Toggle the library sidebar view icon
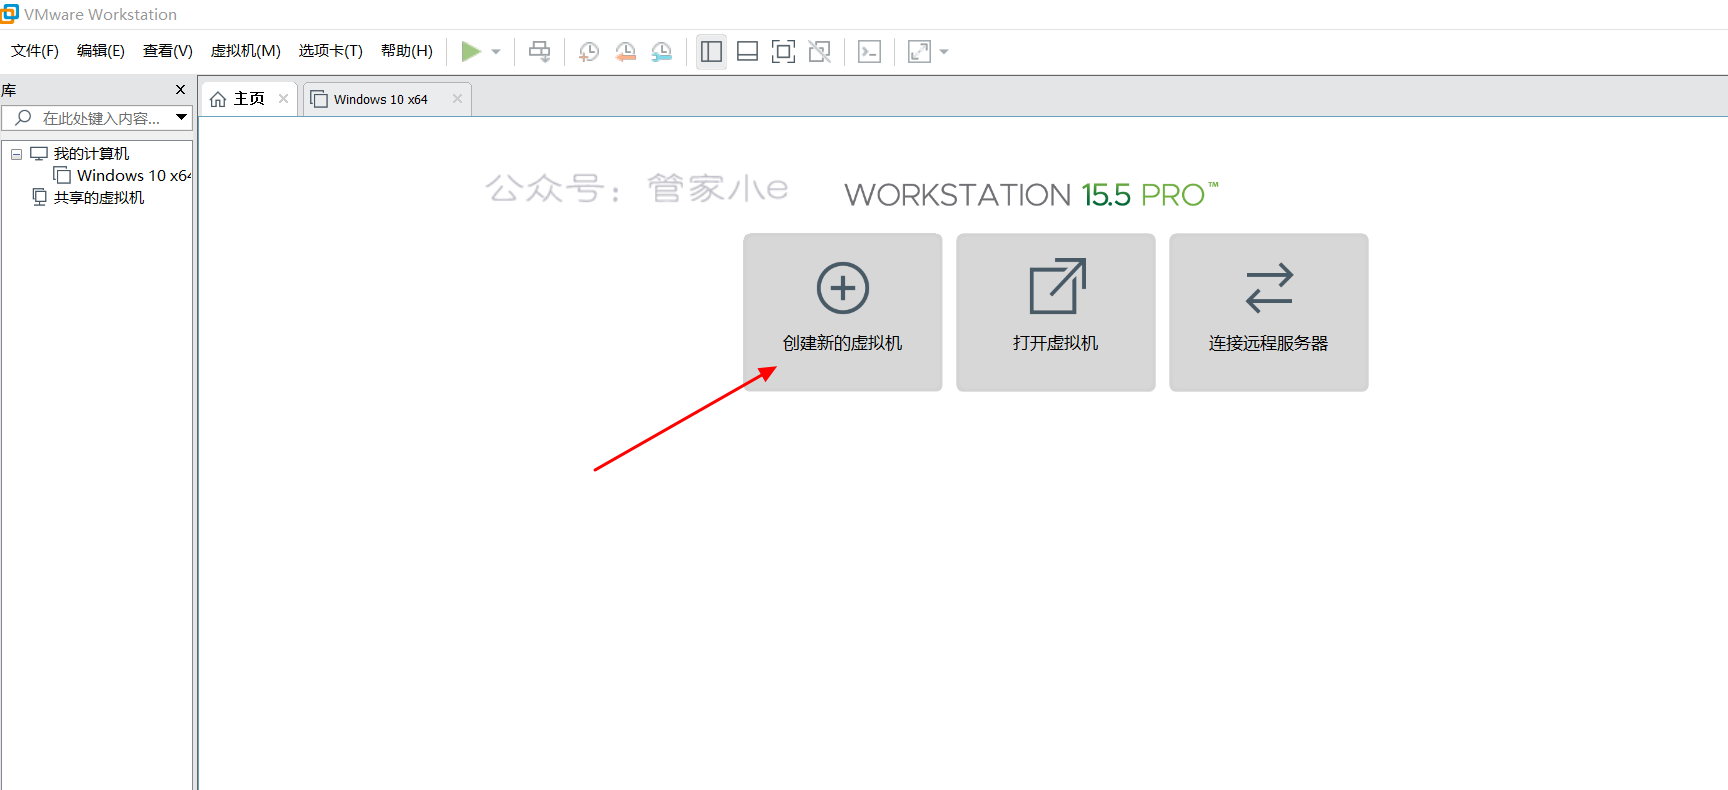Viewport: 1728px width, 790px height. [711, 51]
